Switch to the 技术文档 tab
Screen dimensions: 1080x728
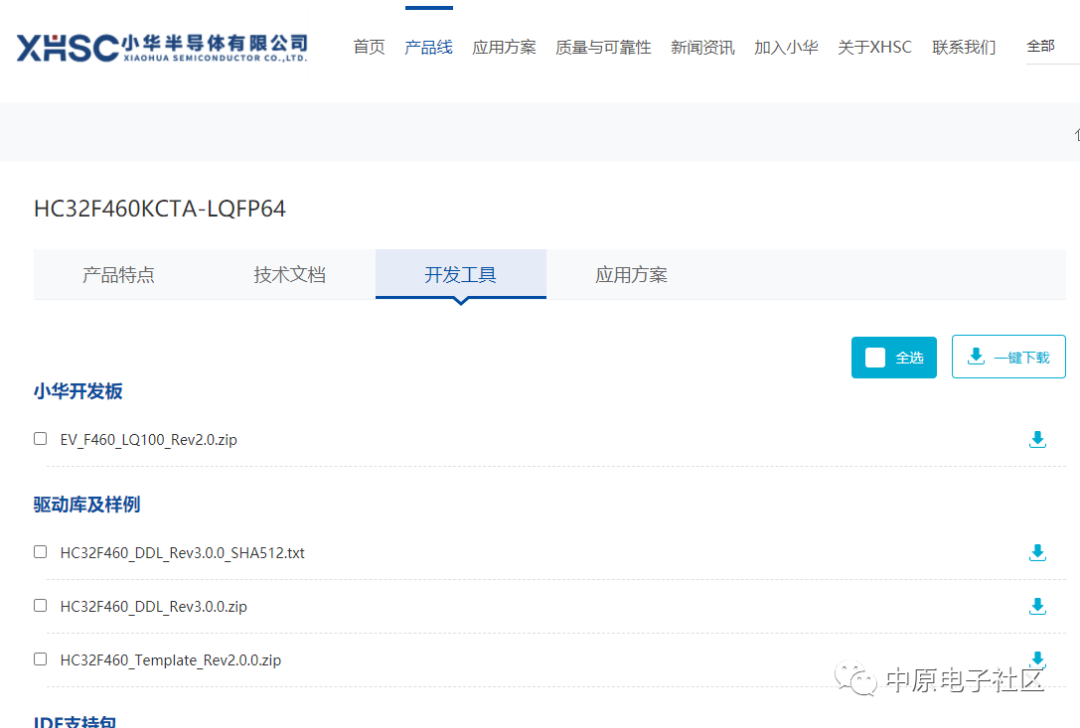pos(289,275)
